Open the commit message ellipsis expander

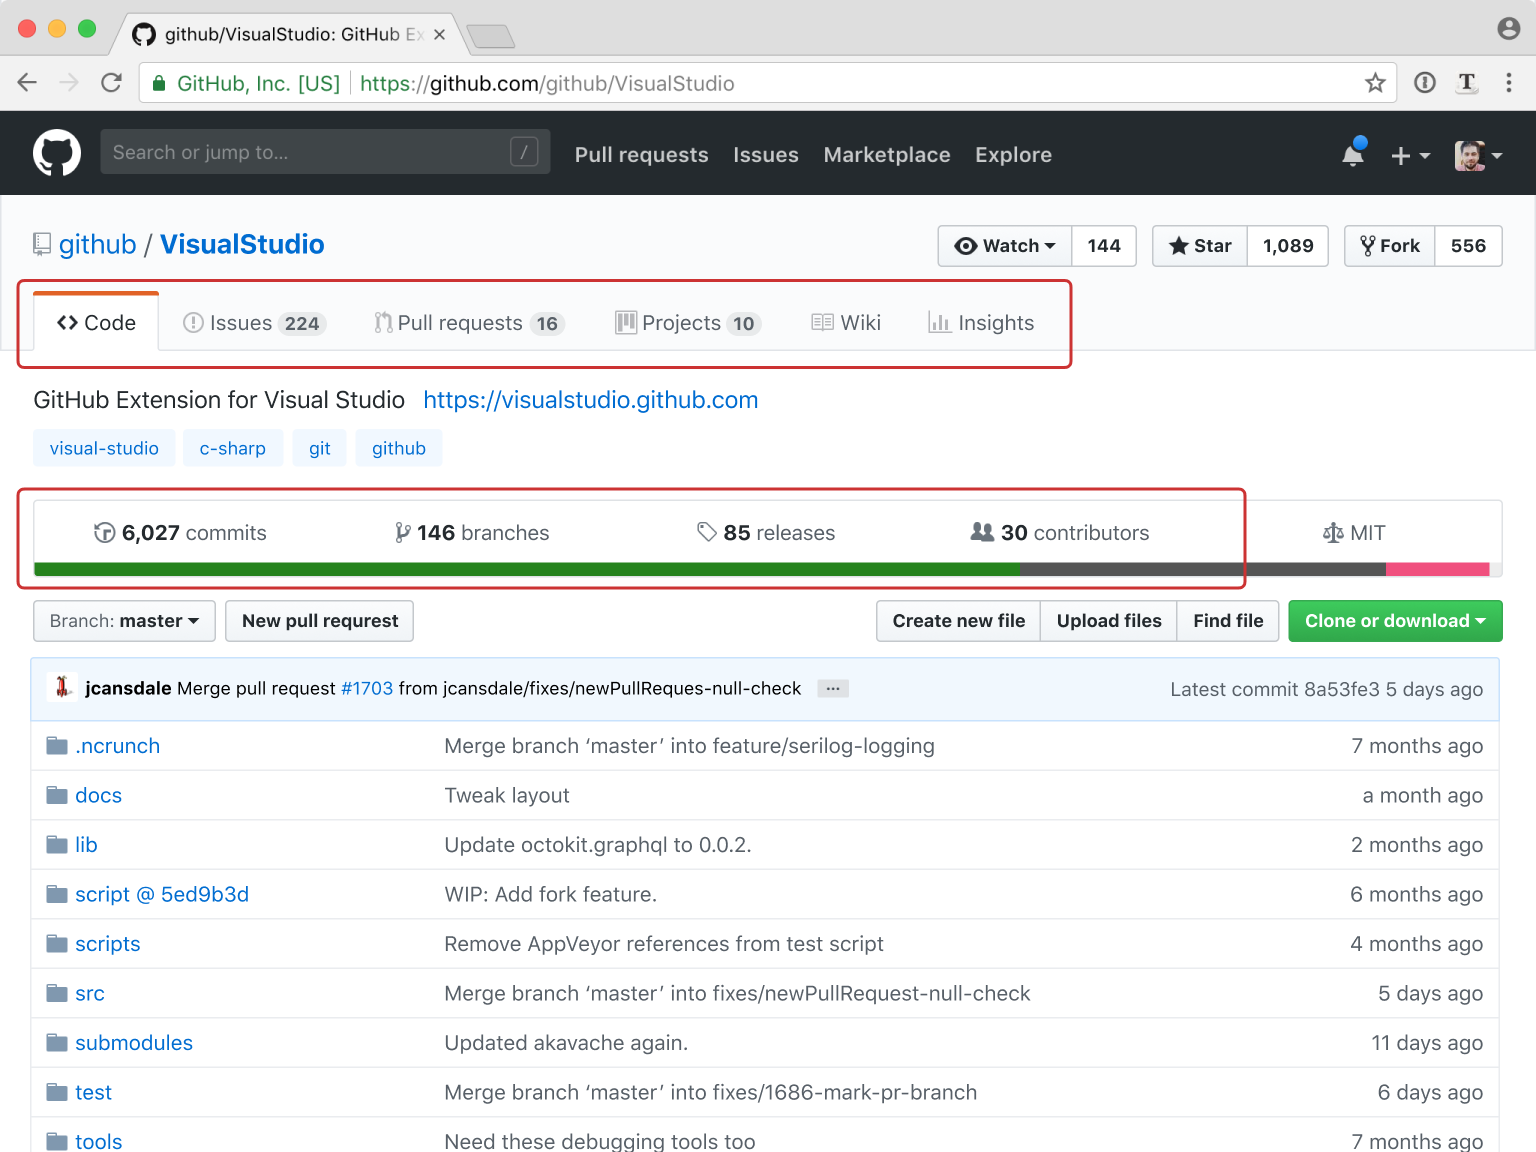pos(833,688)
